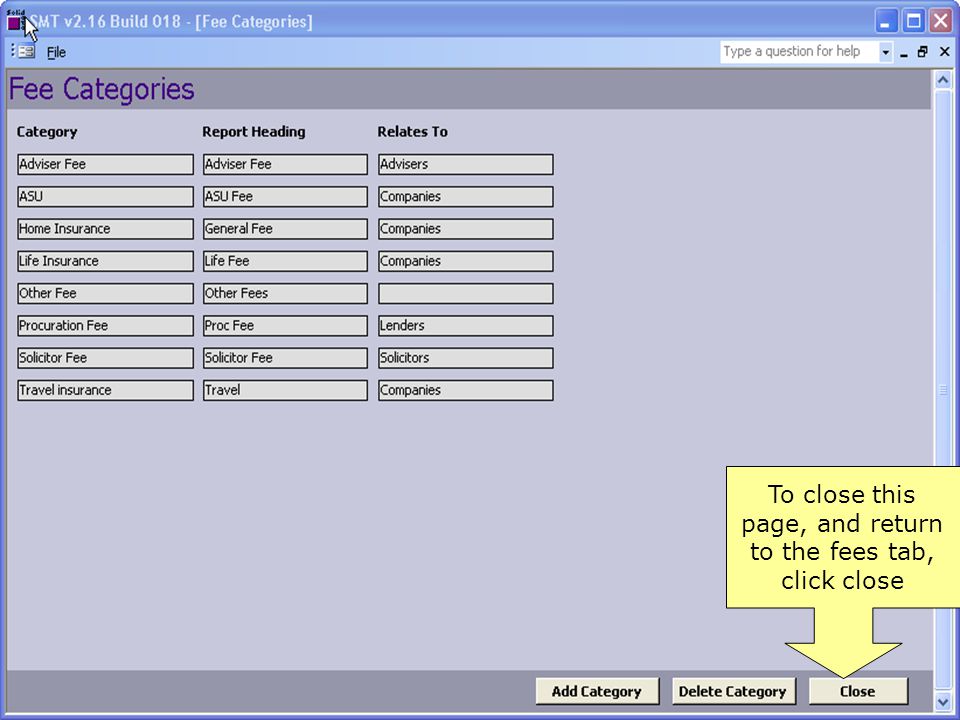
Task: Open the File menu
Action: [x=56, y=53]
